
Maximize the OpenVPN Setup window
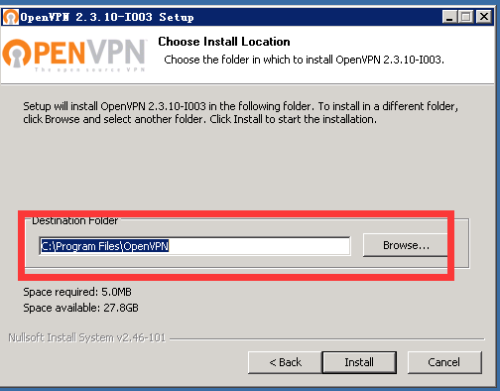[466, 17]
